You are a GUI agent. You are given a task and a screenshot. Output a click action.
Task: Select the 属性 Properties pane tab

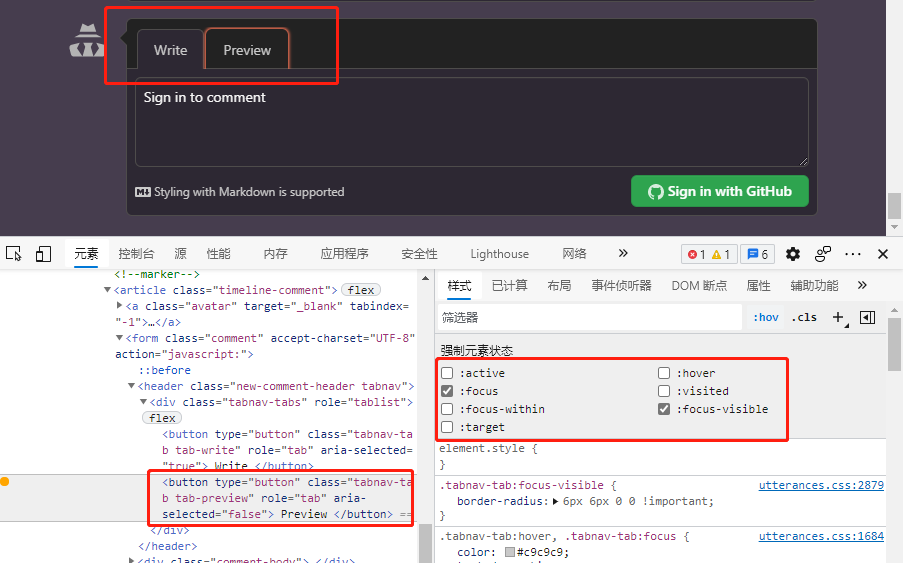click(x=758, y=286)
